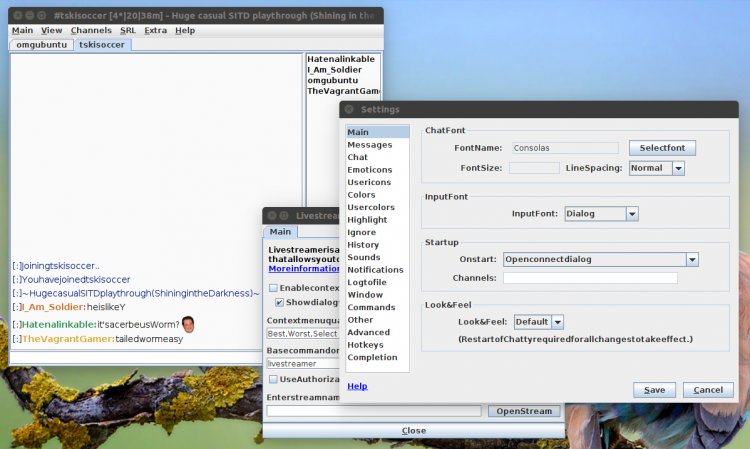Click Close button in Livestreamer window

click(x=414, y=431)
